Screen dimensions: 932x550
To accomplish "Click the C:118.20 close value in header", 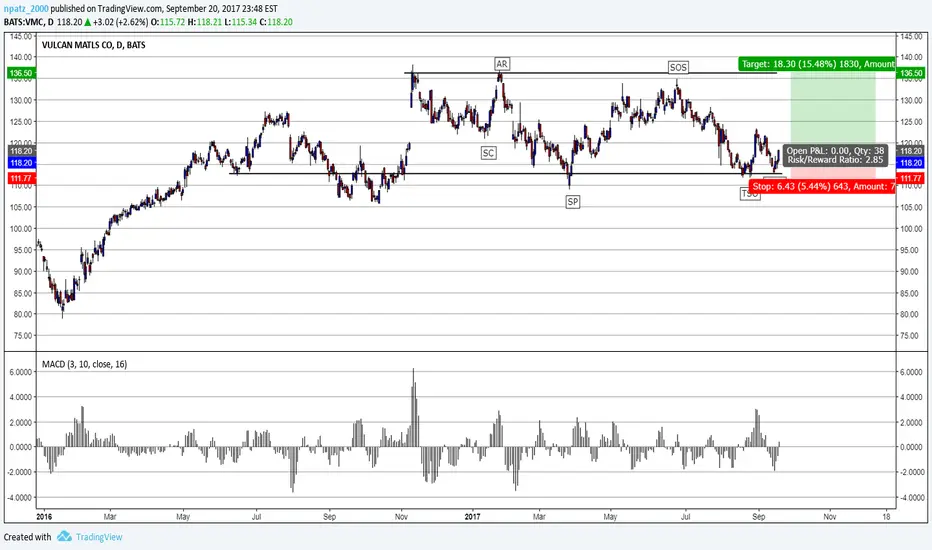I will (x=276, y=22).
